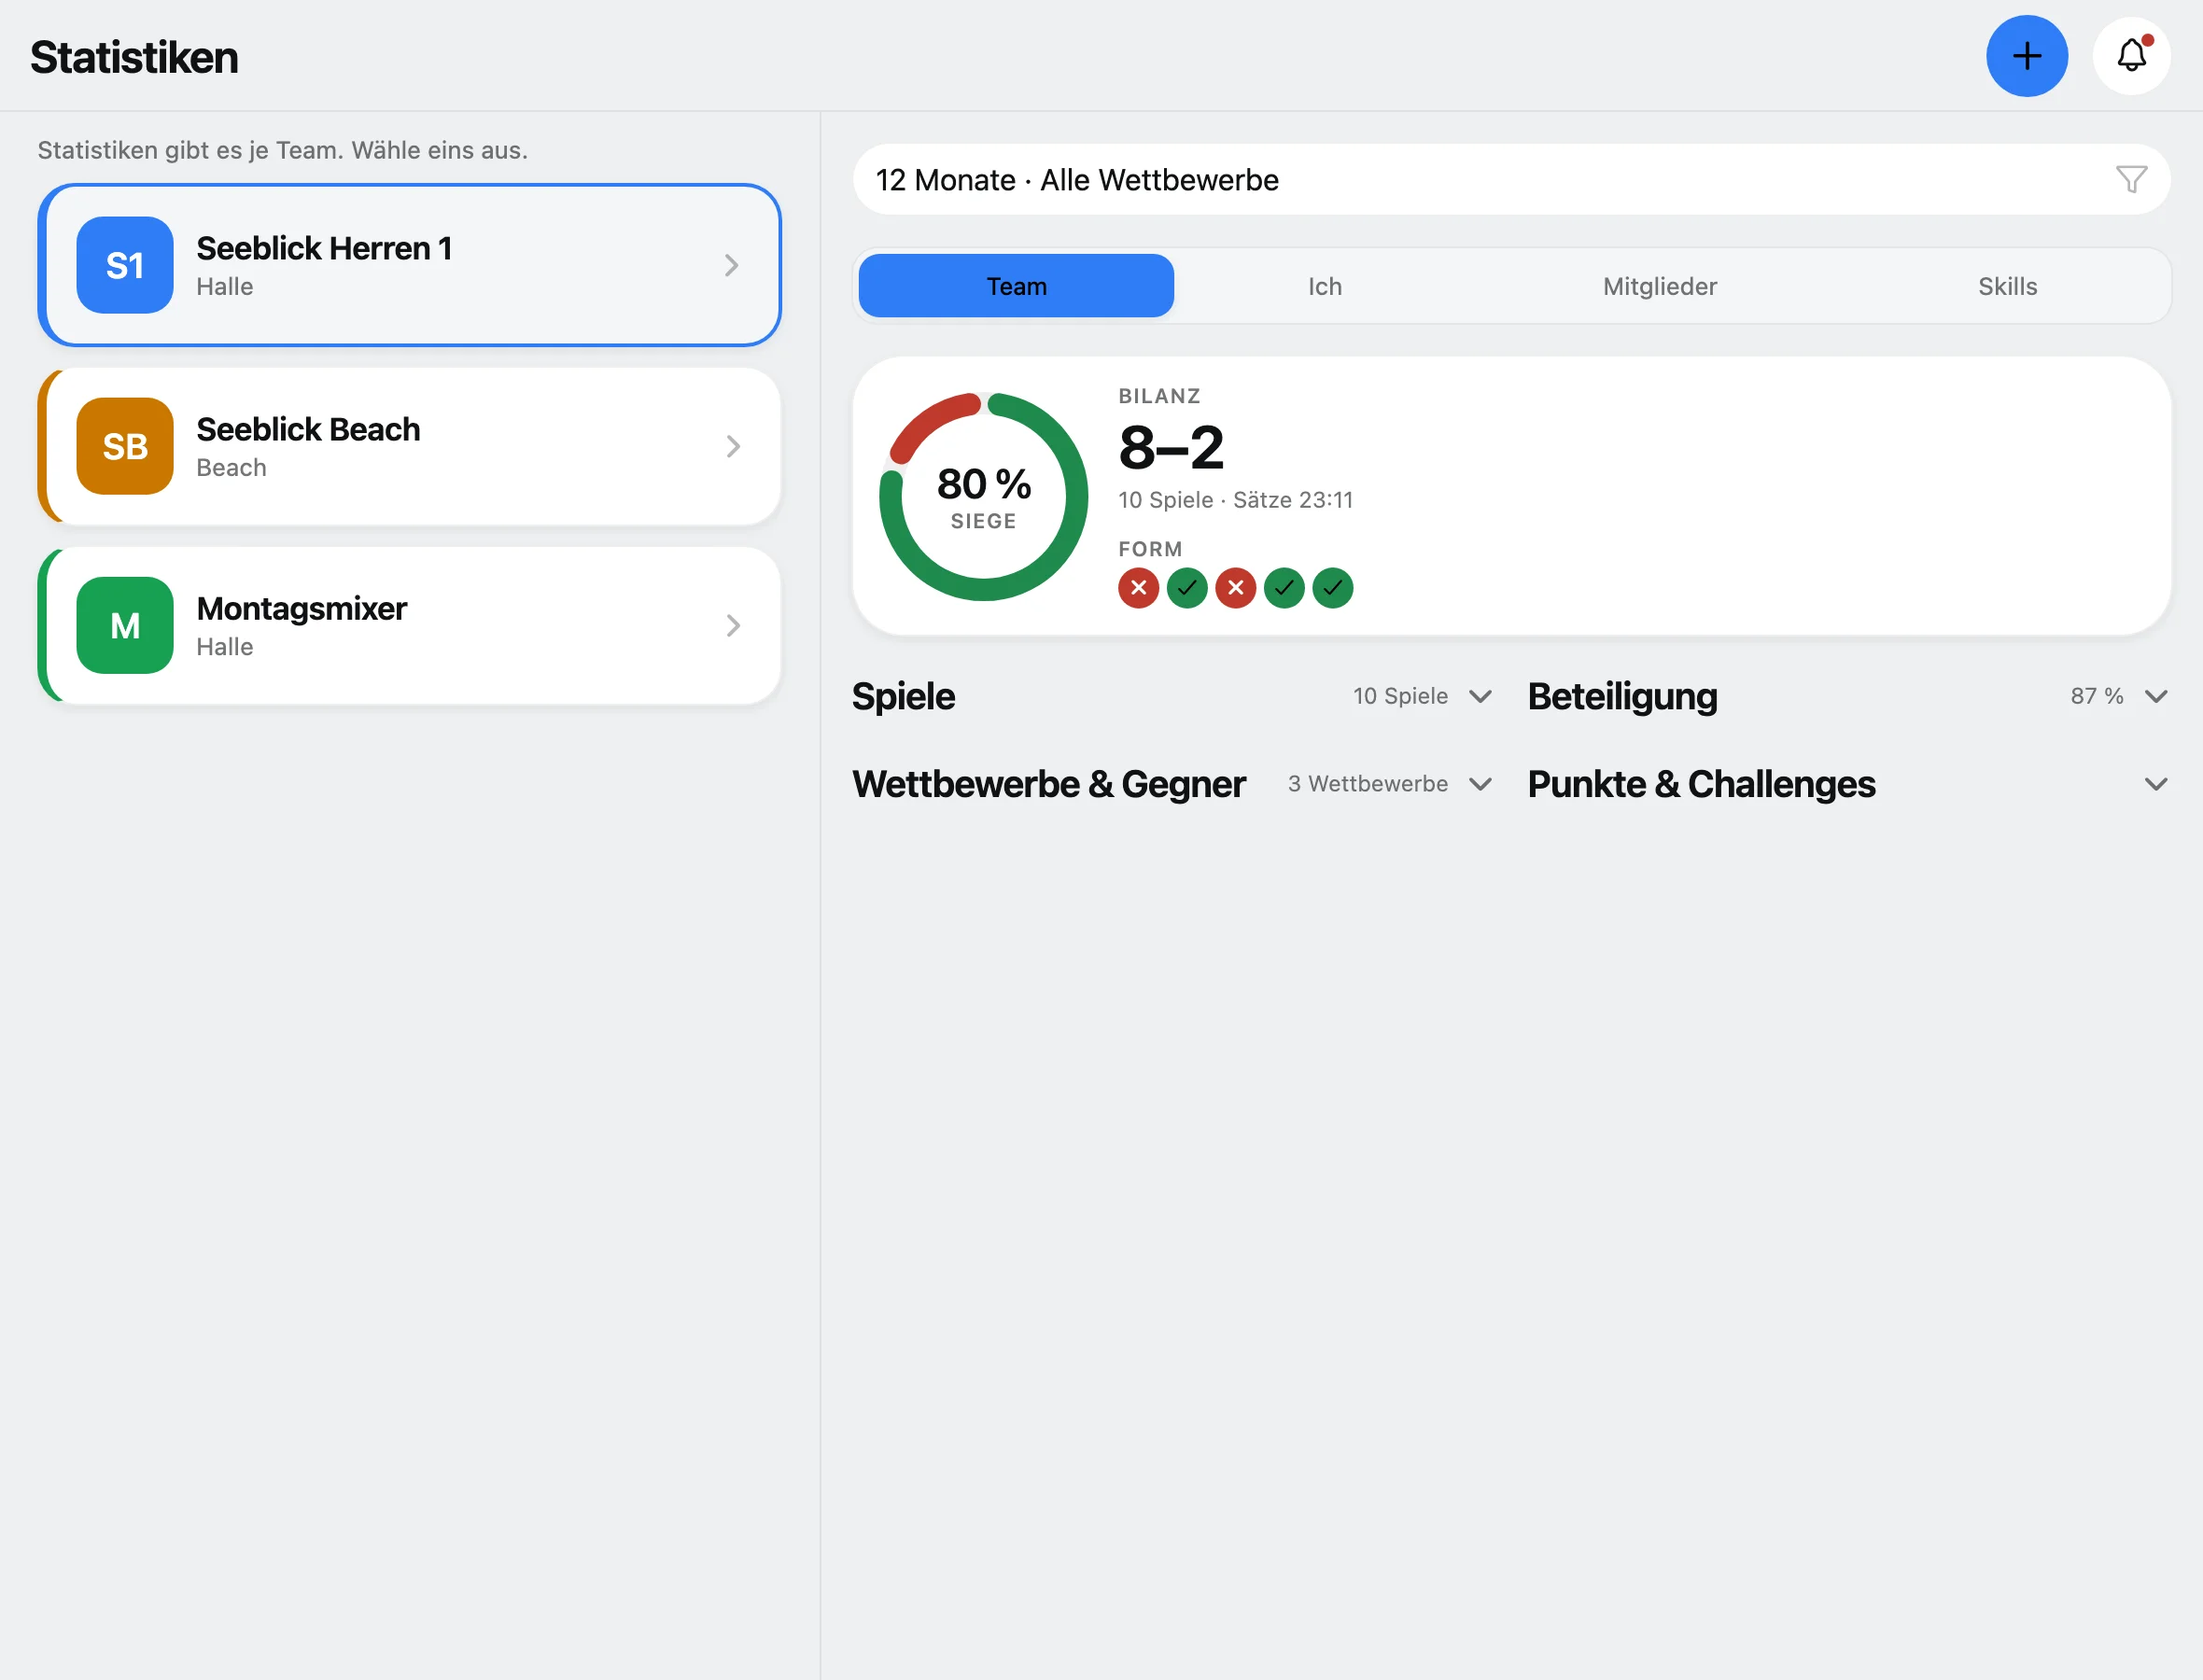Select the SB team avatar badge

point(125,446)
